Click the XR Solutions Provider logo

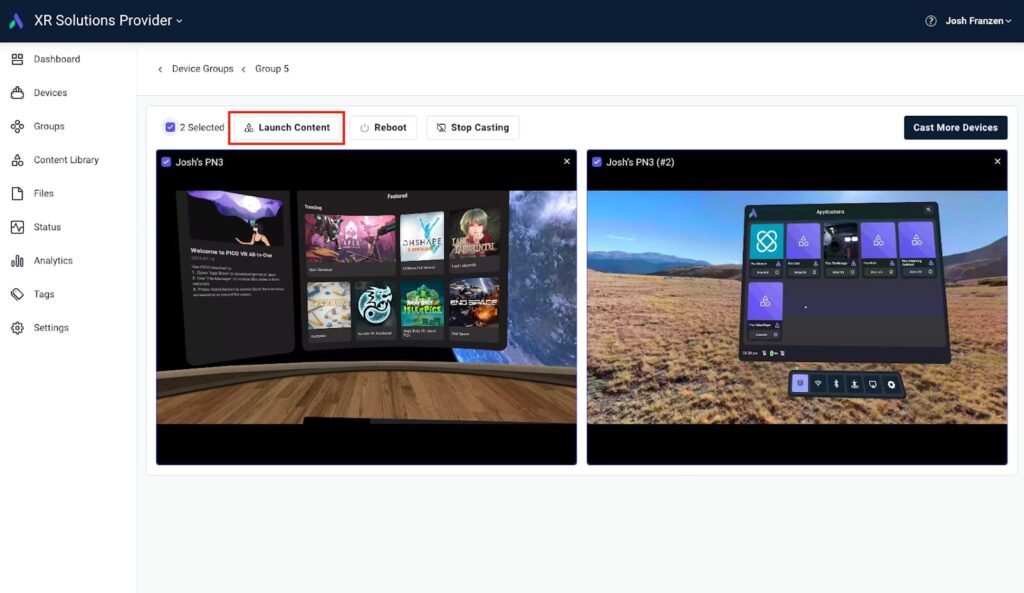click(15, 19)
